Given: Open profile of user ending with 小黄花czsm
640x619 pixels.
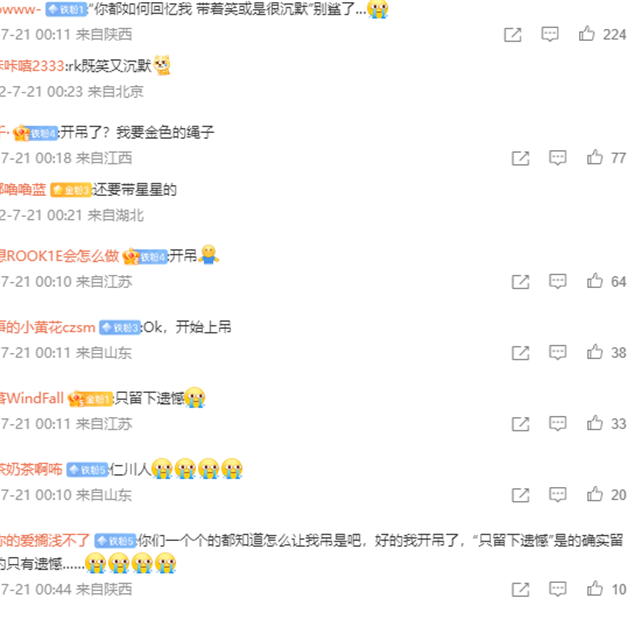Looking at the screenshot, I should [47, 327].
